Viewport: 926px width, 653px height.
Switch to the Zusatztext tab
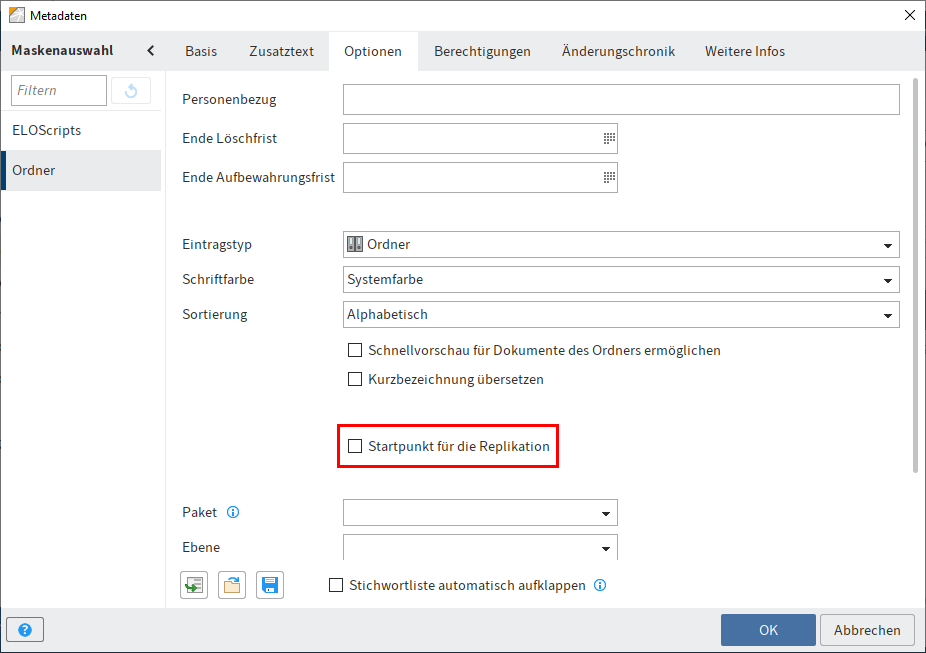[x=282, y=51]
